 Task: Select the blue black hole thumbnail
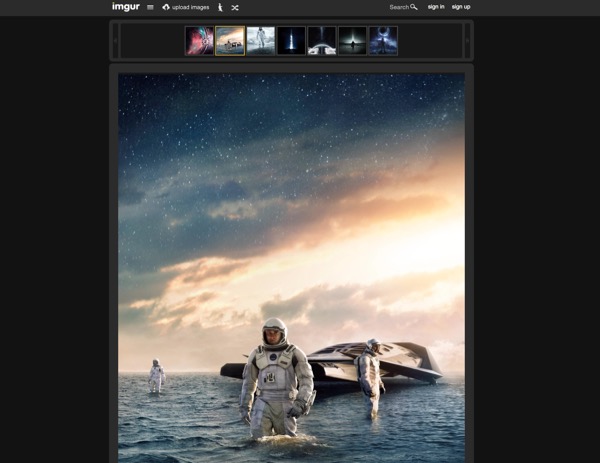click(x=383, y=41)
